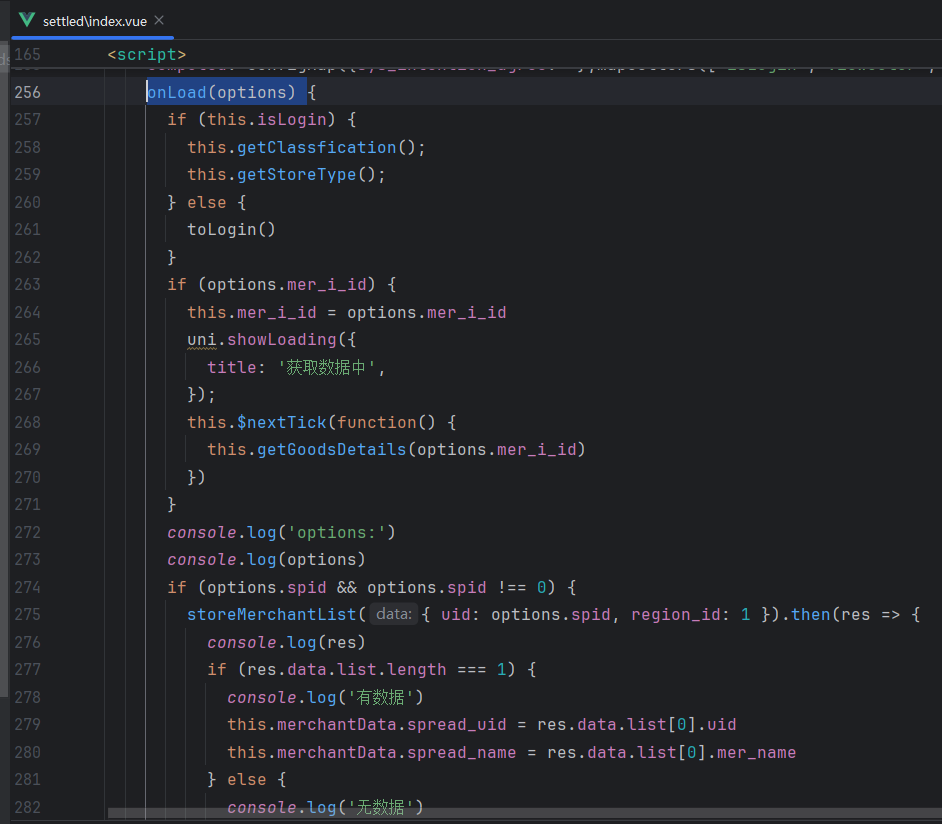Jump to the sticky <script> line
The height and width of the screenshot is (824, 942).
tap(147, 55)
